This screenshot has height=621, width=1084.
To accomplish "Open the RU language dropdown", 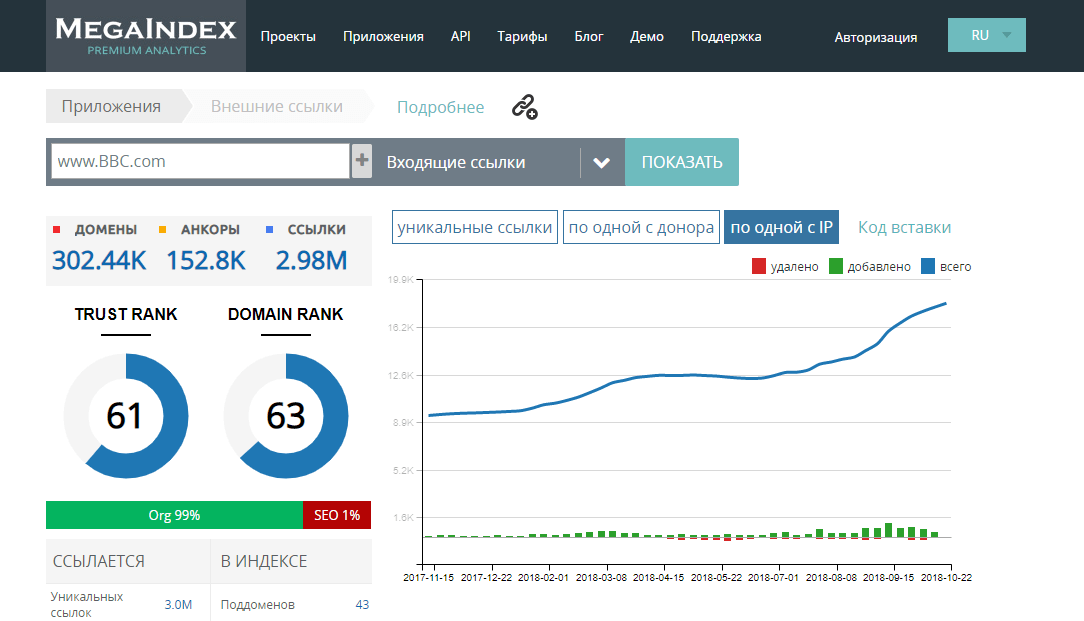I will (987, 35).
